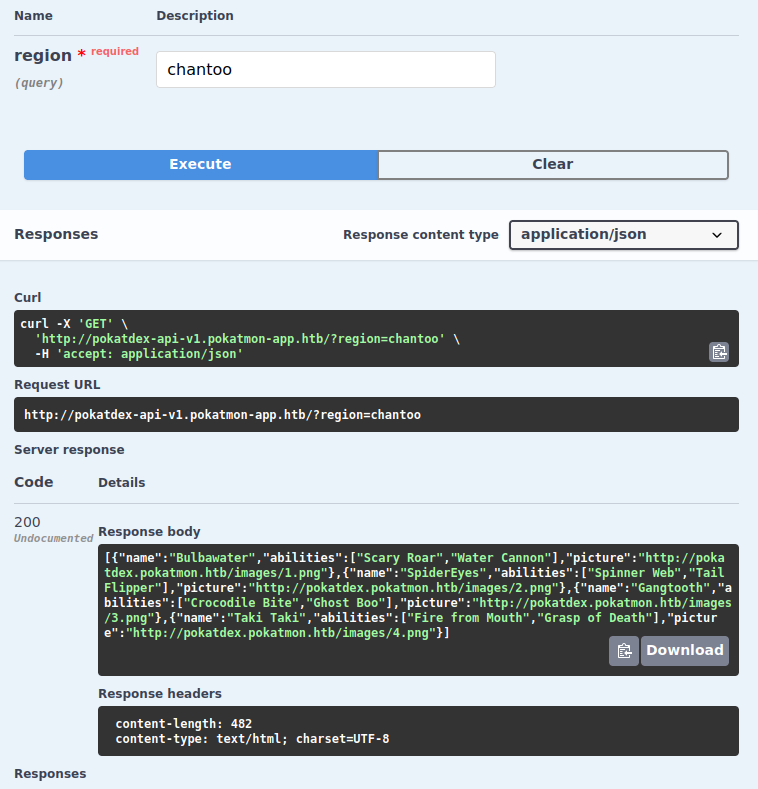
Task: Click the (query) parameter type label
Action: pos(39,83)
